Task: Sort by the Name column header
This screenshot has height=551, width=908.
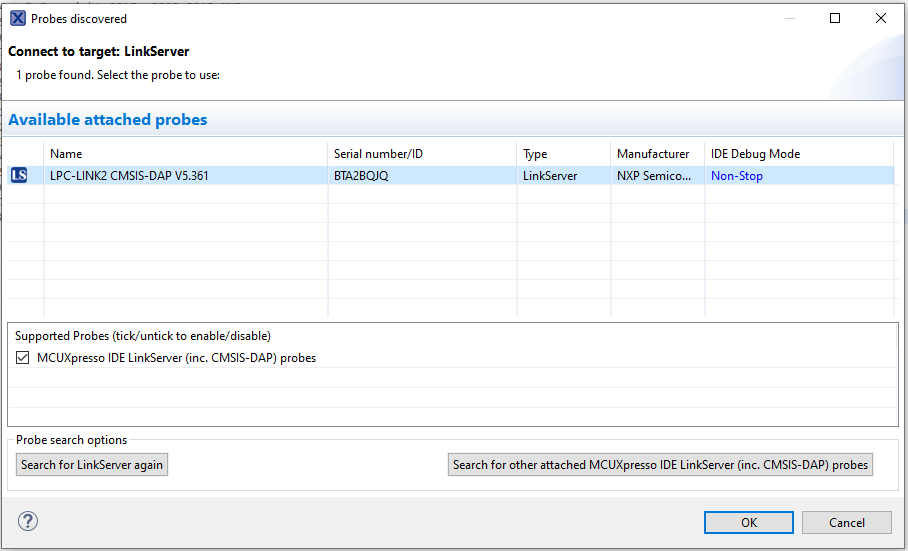Action: (x=185, y=154)
